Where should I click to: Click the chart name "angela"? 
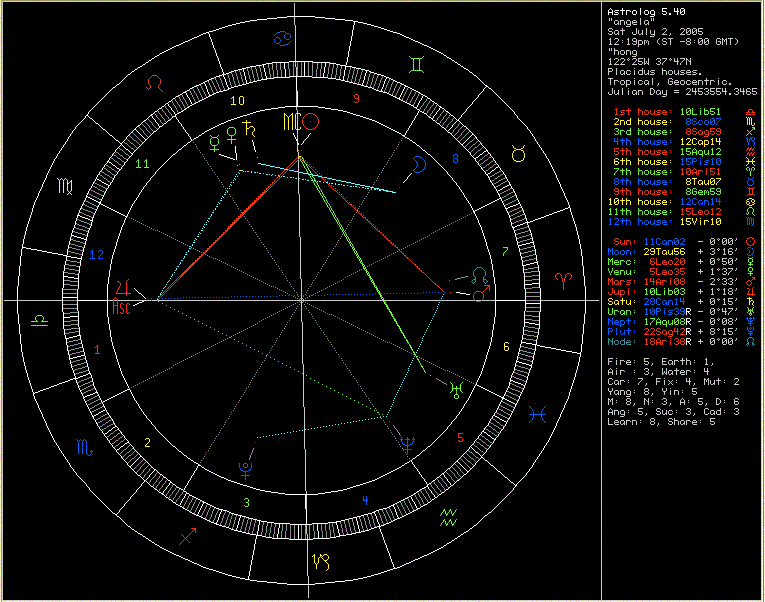pos(631,22)
